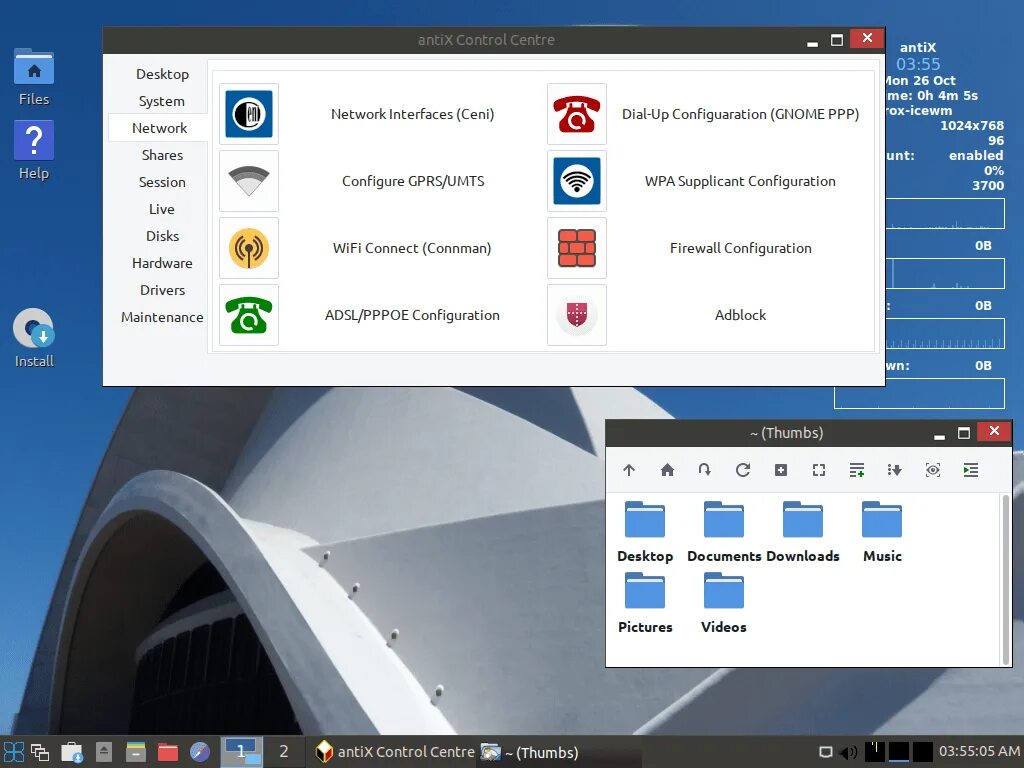The image size is (1024, 768).
Task: Go to home folder in Thumbs toolbar
Action: [x=667, y=470]
